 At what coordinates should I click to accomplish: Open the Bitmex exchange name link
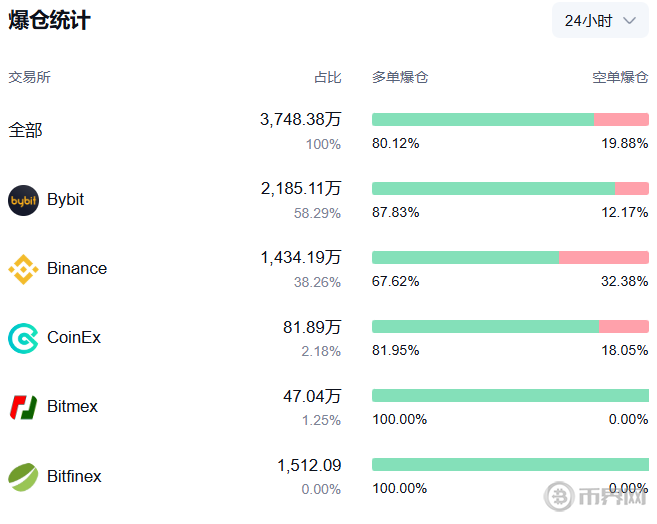(72, 407)
